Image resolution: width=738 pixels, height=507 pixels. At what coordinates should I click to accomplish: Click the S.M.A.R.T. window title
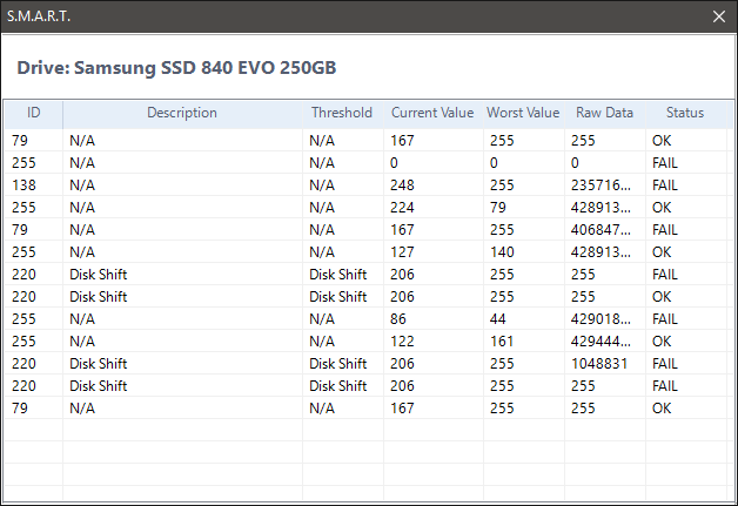tap(39, 16)
